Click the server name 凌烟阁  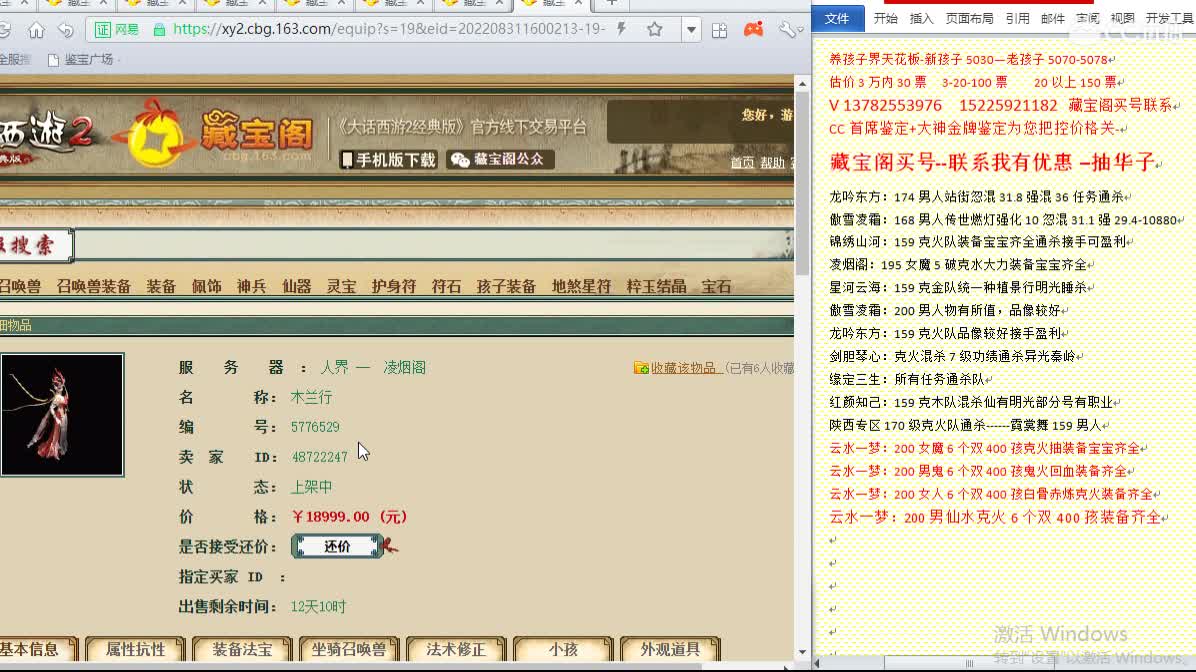[x=404, y=368]
